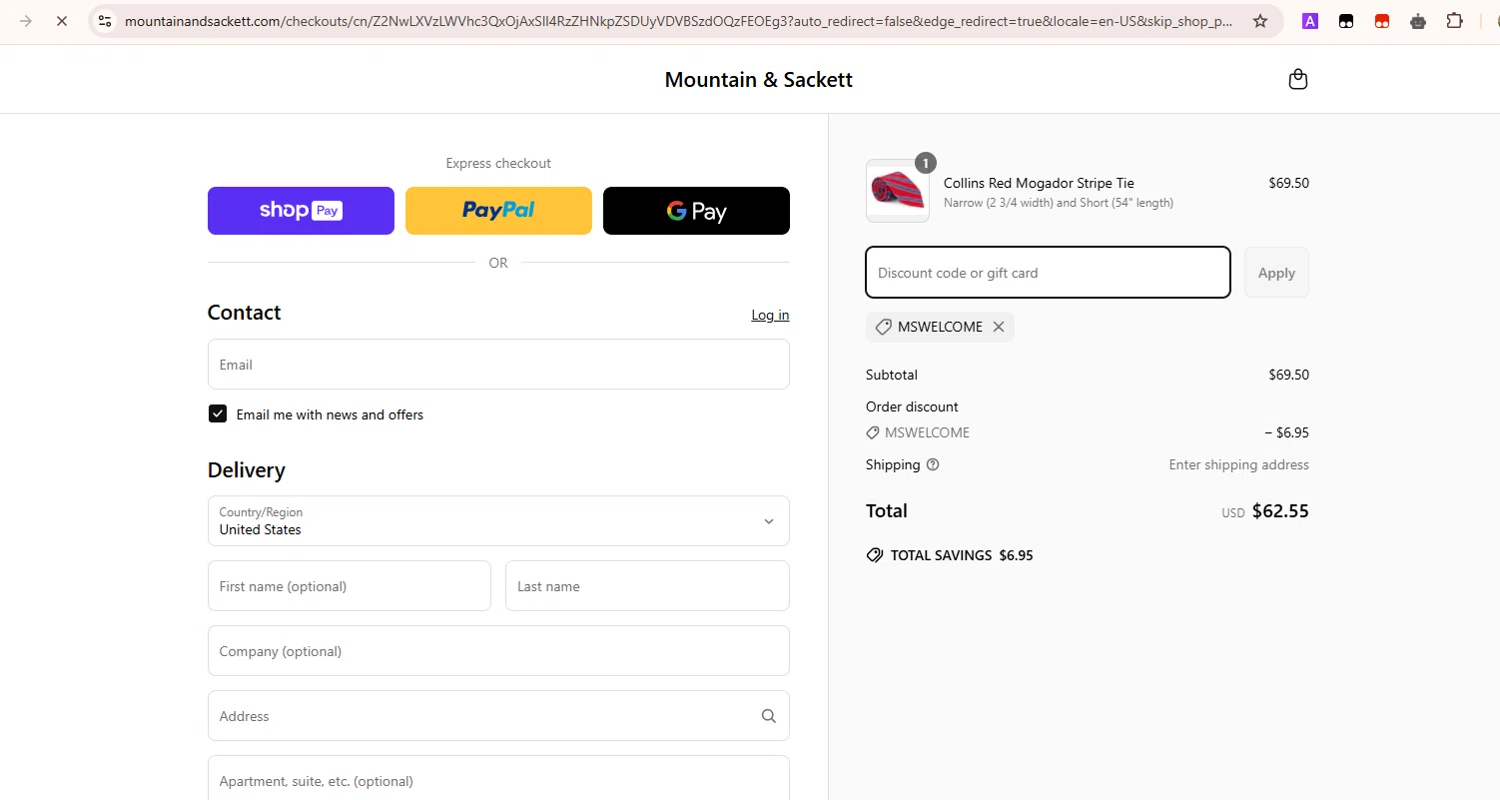
Task: Click the Enter shipping address text
Action: tap(1239, 465)
